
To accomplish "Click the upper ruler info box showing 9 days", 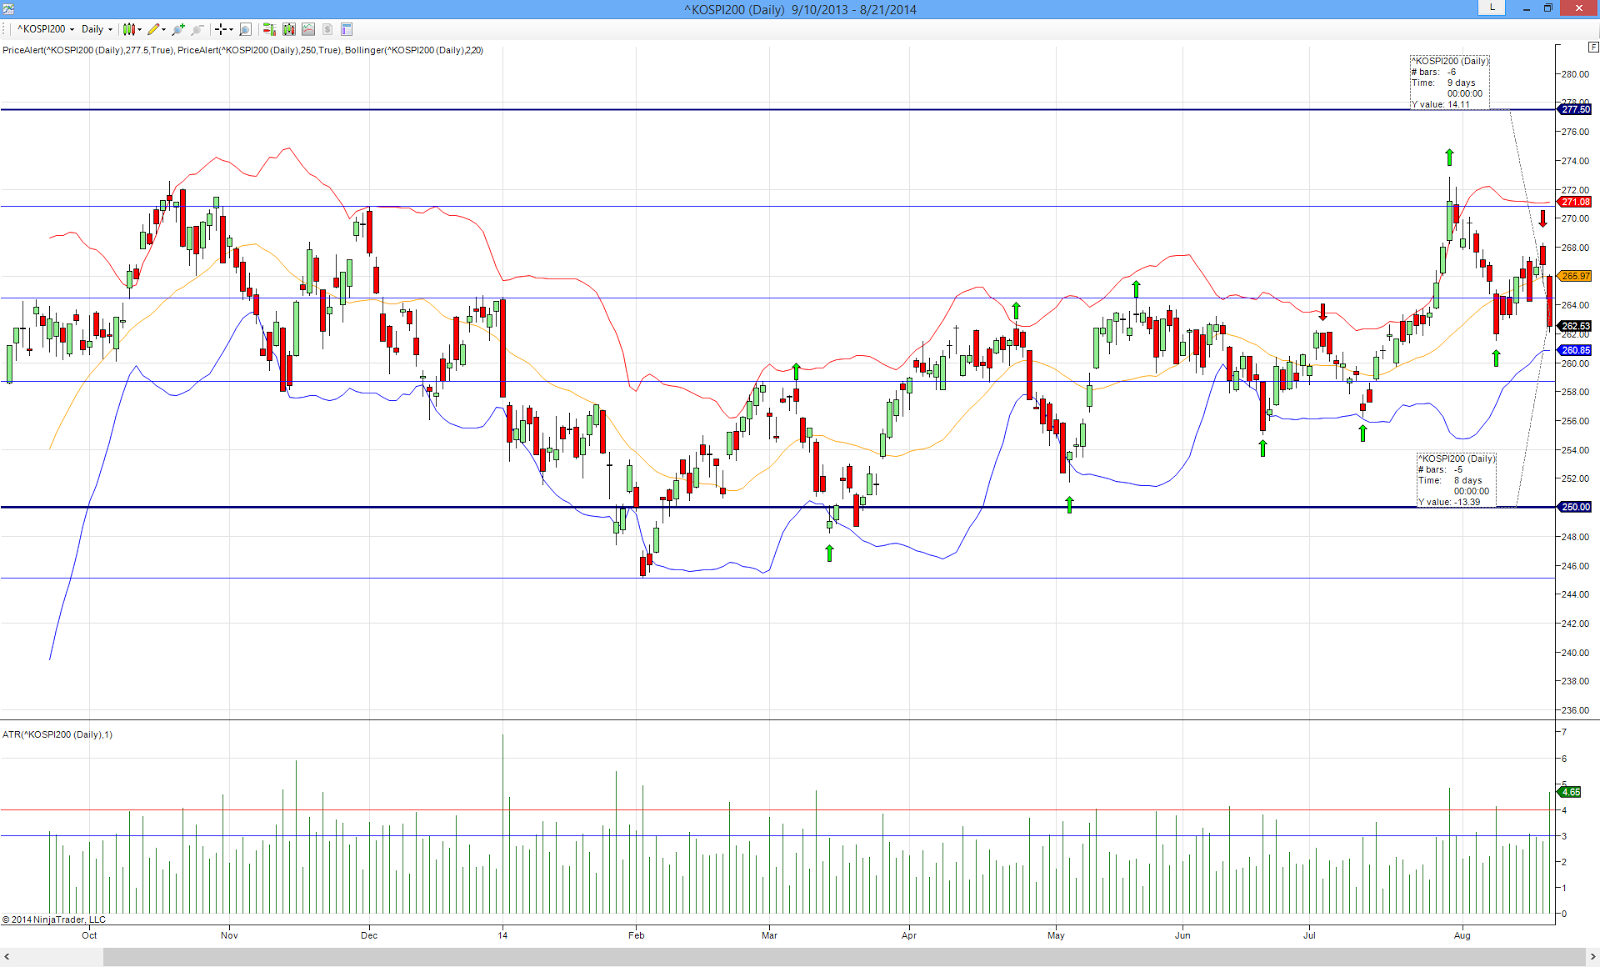I will (x=1450, y=83).
